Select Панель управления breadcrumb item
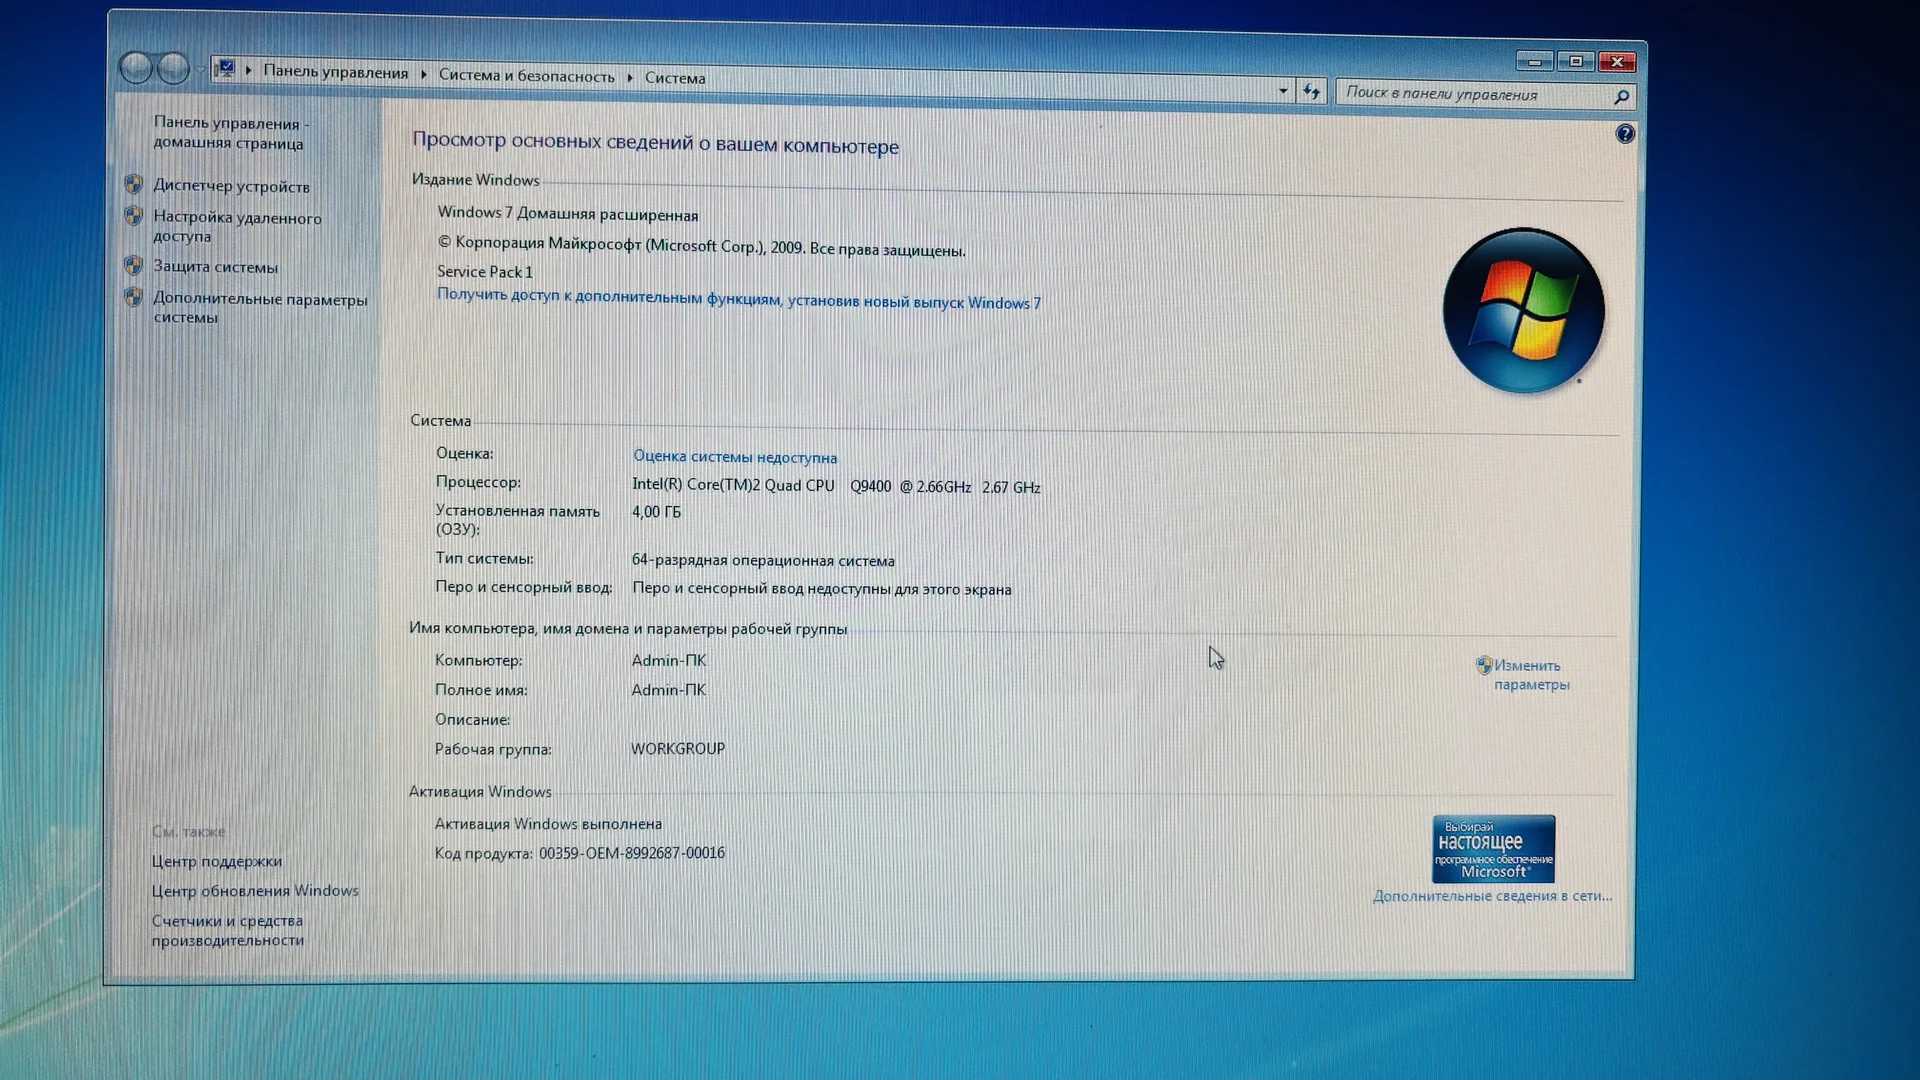Image resolution: width=1920 pixels, height=1080 pixels. 335,72
